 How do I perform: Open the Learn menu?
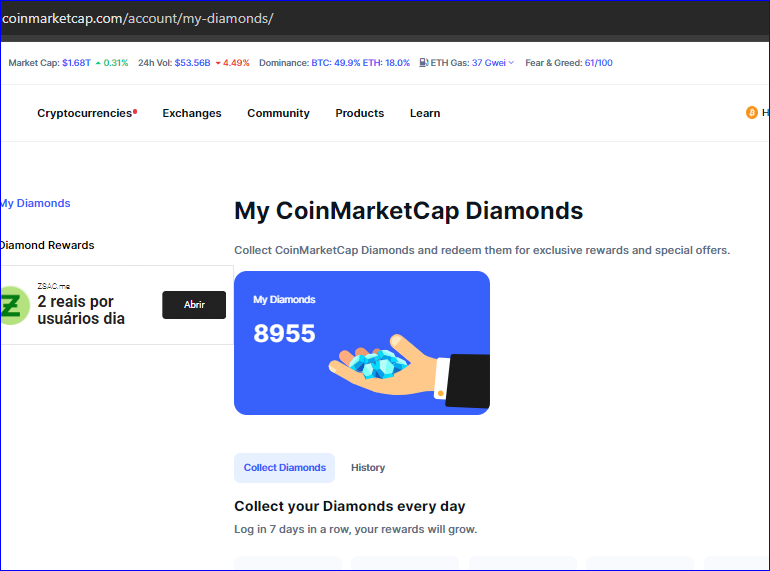pyautogui.click(x=425, y=113)
